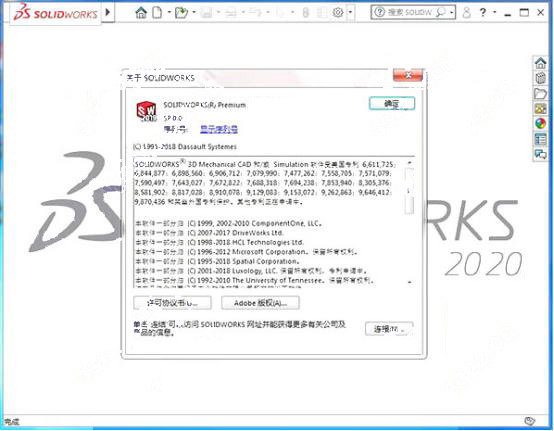This screenshot has width=554, height=431.
Task: Open Custom Properties task pane tab
Action: click(x=540, y=139)
